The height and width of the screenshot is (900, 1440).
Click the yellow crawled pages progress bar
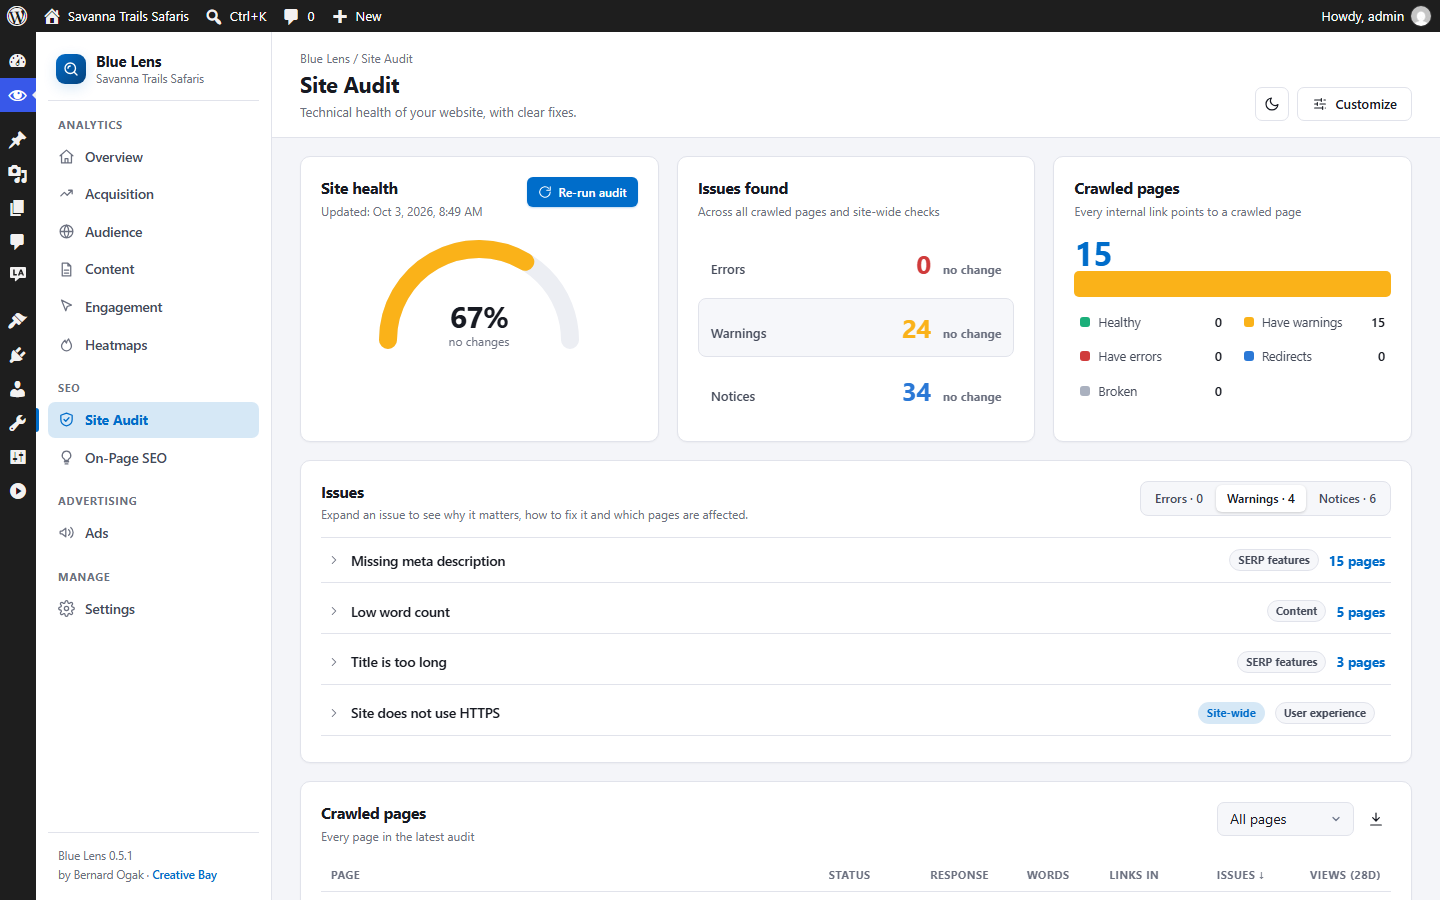click(1232, 284)
